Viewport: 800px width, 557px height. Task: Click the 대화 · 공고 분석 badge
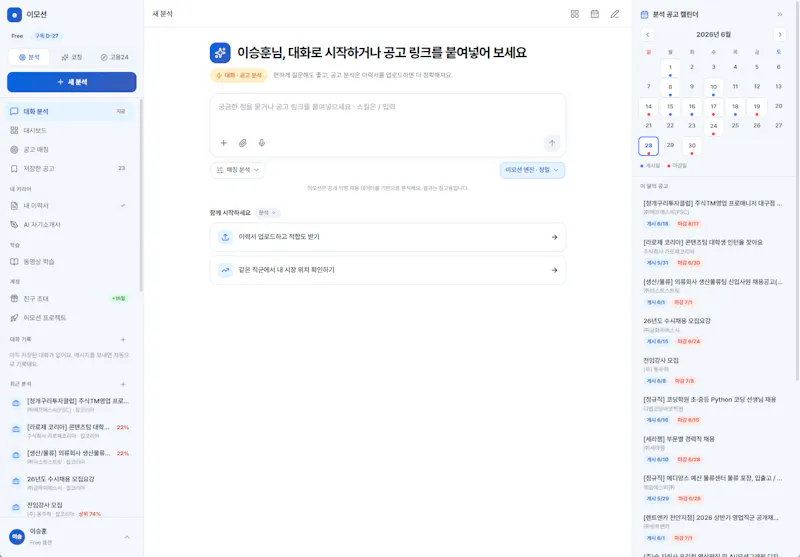point(239,75)
